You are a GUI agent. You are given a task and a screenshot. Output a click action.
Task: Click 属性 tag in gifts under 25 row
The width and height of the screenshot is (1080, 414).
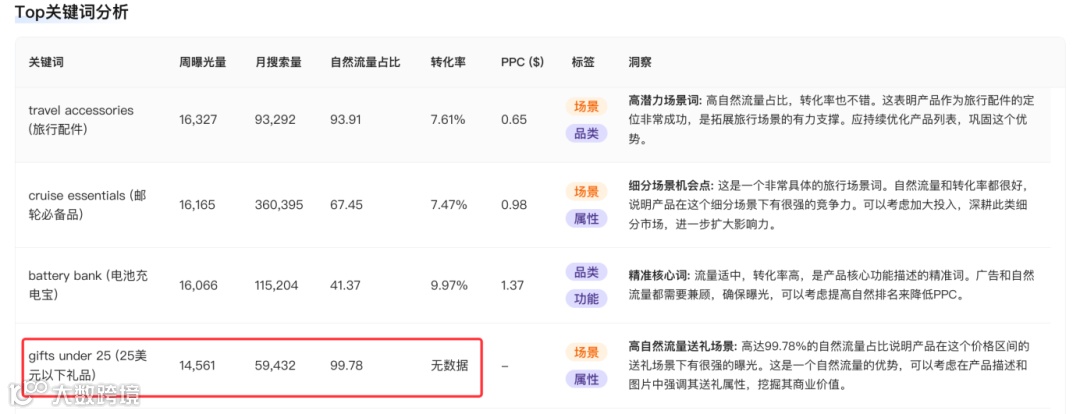tap(587, 379)
